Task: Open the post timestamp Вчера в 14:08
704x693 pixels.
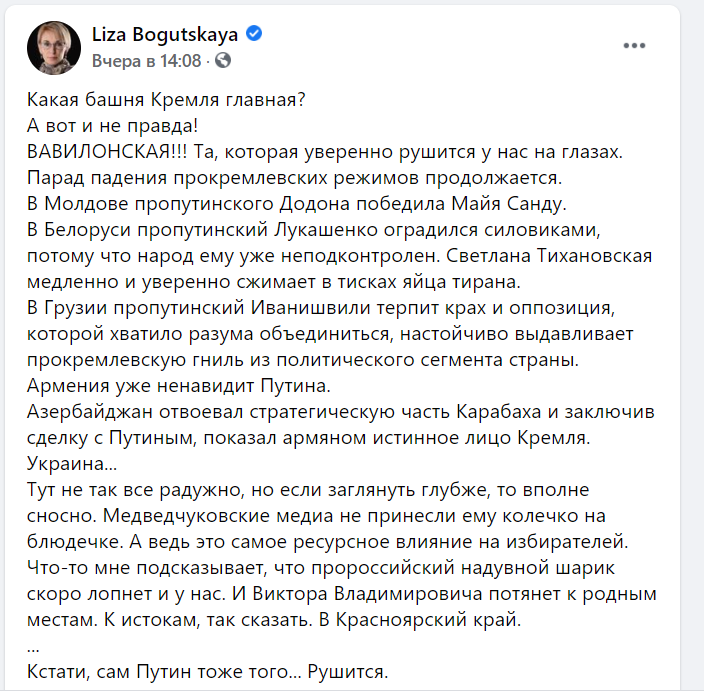Action: (x=146, y=61)
